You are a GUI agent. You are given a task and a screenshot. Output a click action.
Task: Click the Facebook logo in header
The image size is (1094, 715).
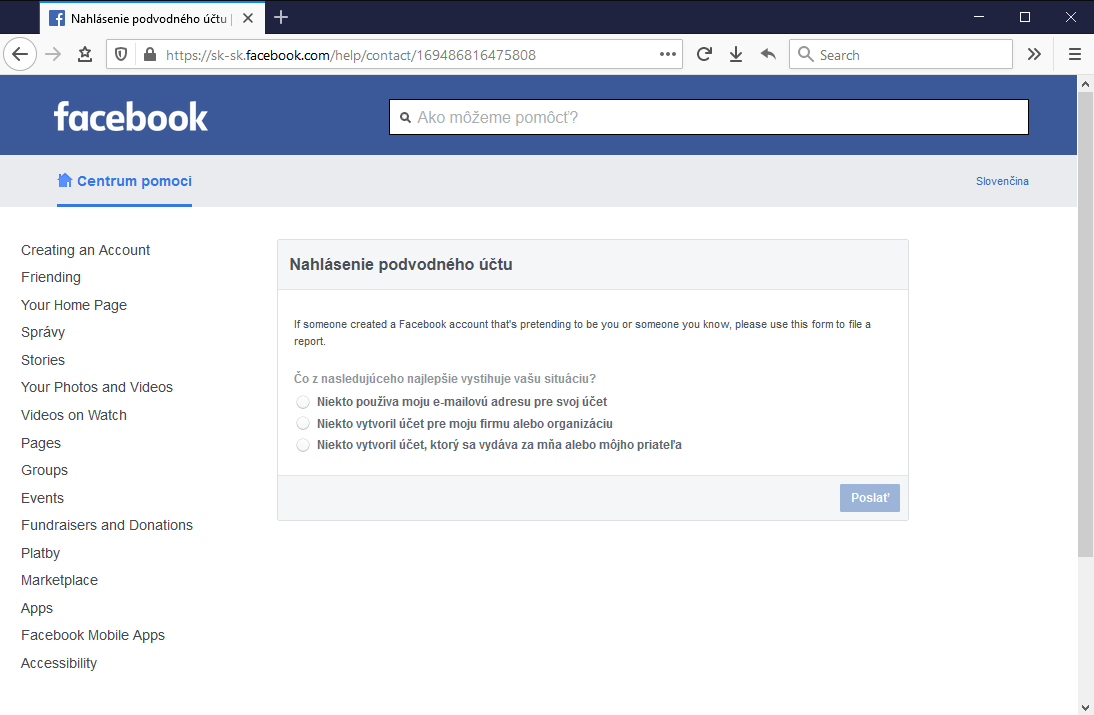pos(131,117)
